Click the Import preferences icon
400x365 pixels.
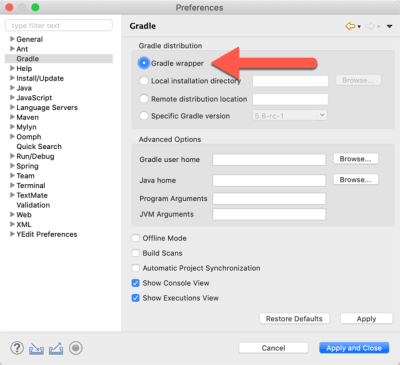click(x=36, y=348)
